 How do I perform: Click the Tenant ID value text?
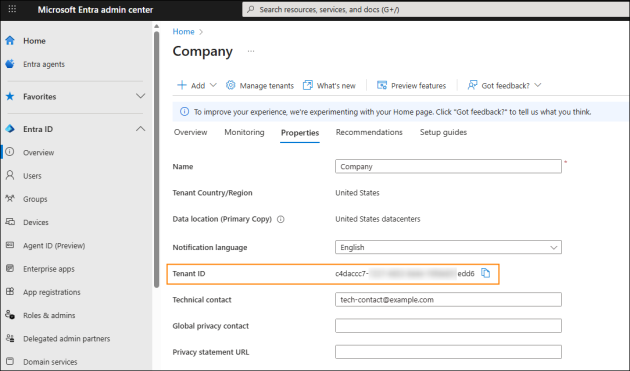[405, 274]
